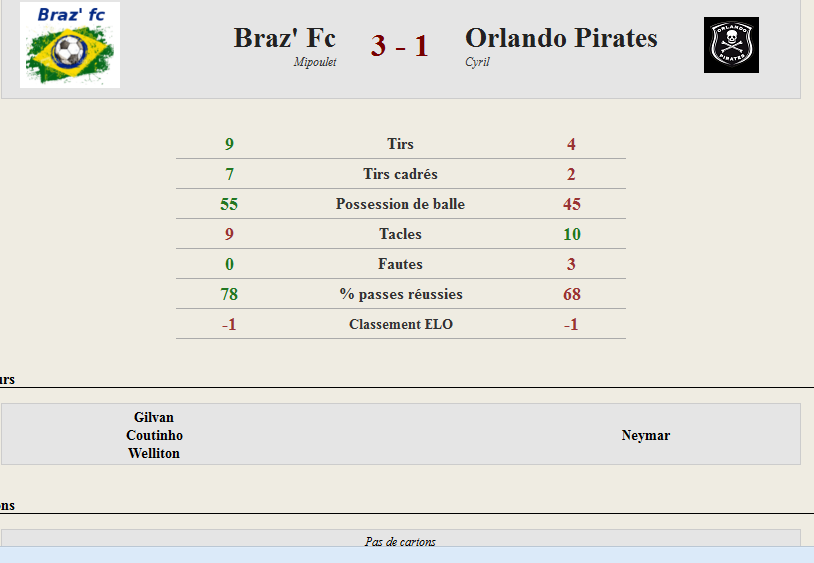Click the Possession de balle label
Screen dimensions: 814x563
(x=400, y=204)
